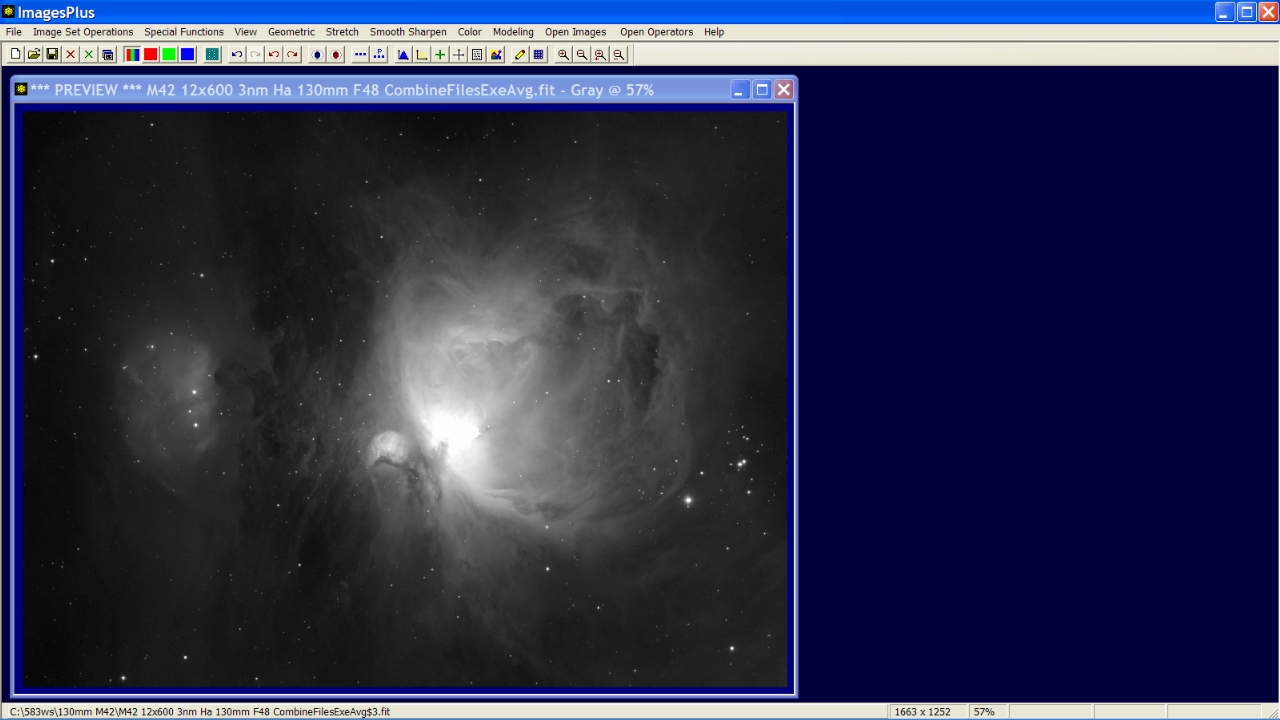This screenshot has height=720, width=1280.
Task: Click the blue grid table icon
Action: click(539, 54)
